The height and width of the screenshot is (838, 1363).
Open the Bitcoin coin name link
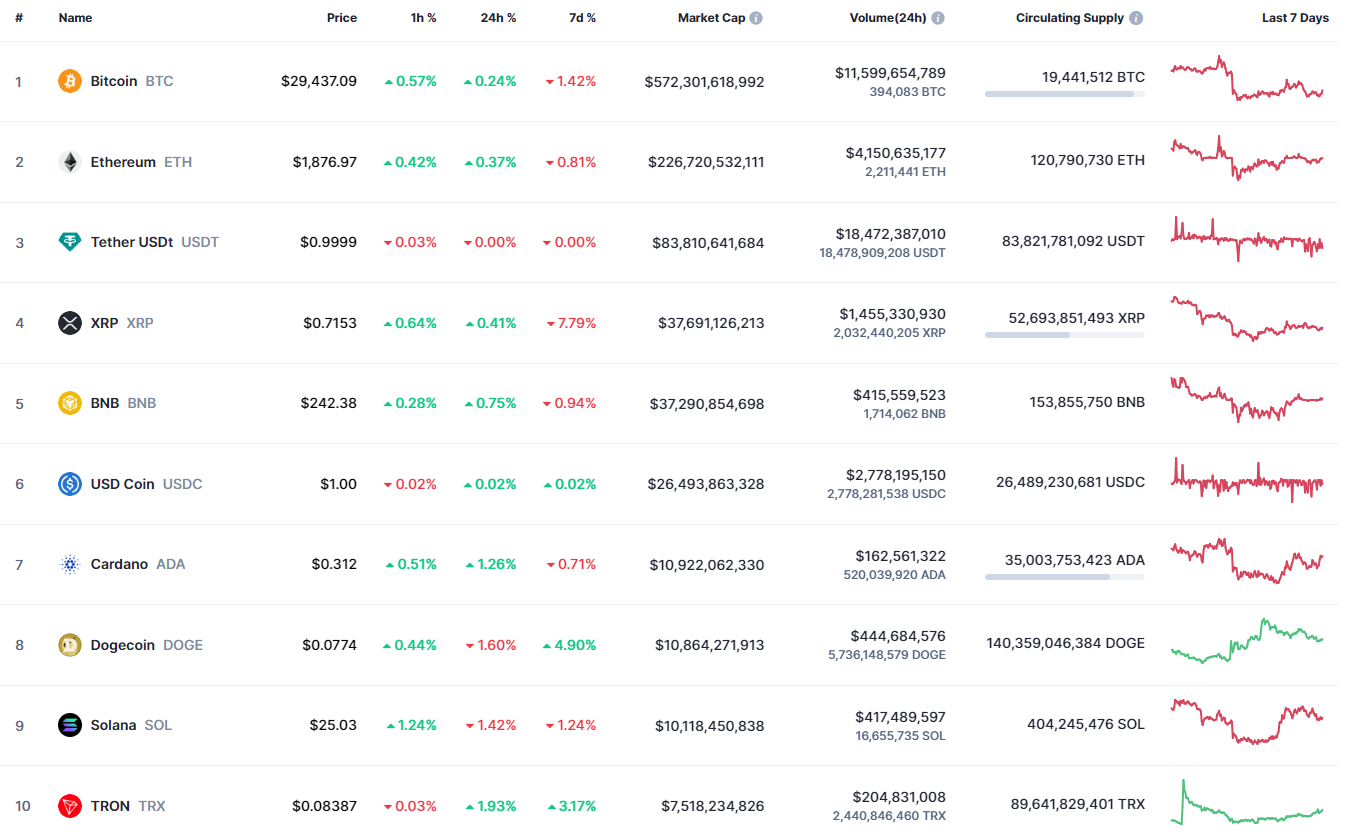(113, 81)
